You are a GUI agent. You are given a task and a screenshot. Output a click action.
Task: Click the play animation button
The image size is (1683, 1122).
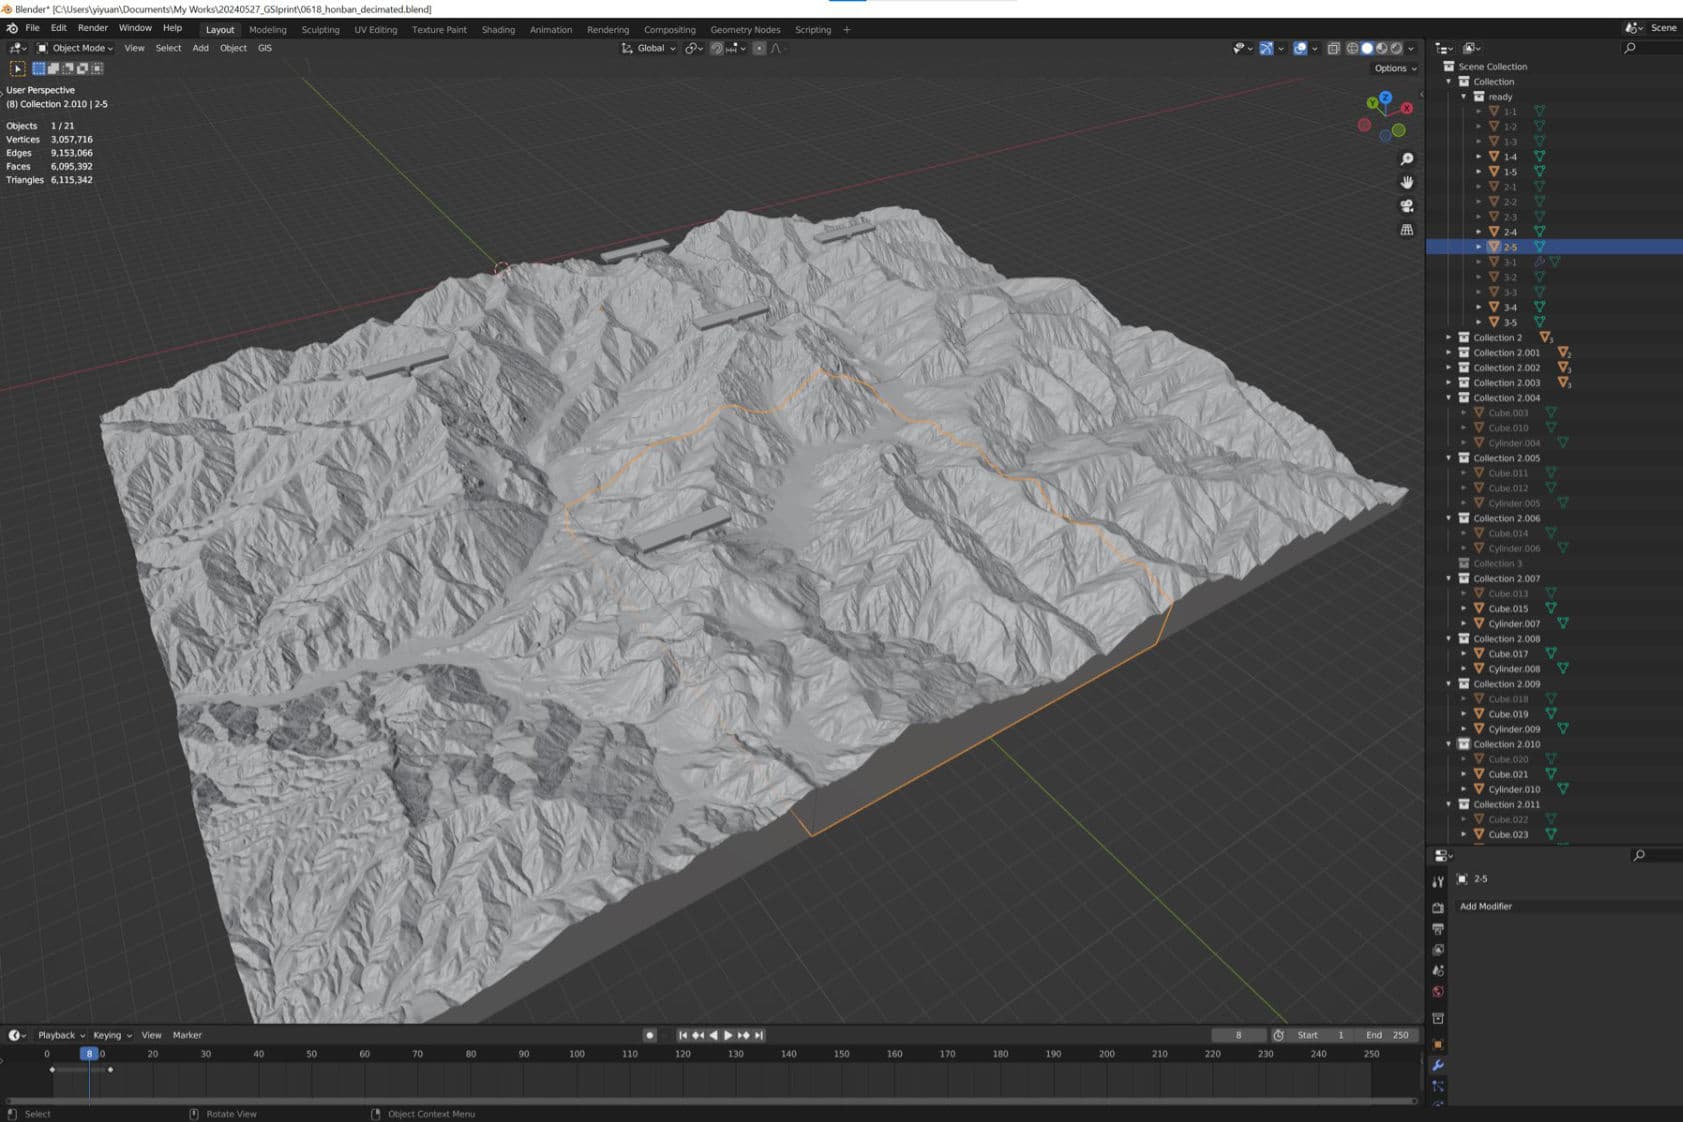[x=728, y=1035]
